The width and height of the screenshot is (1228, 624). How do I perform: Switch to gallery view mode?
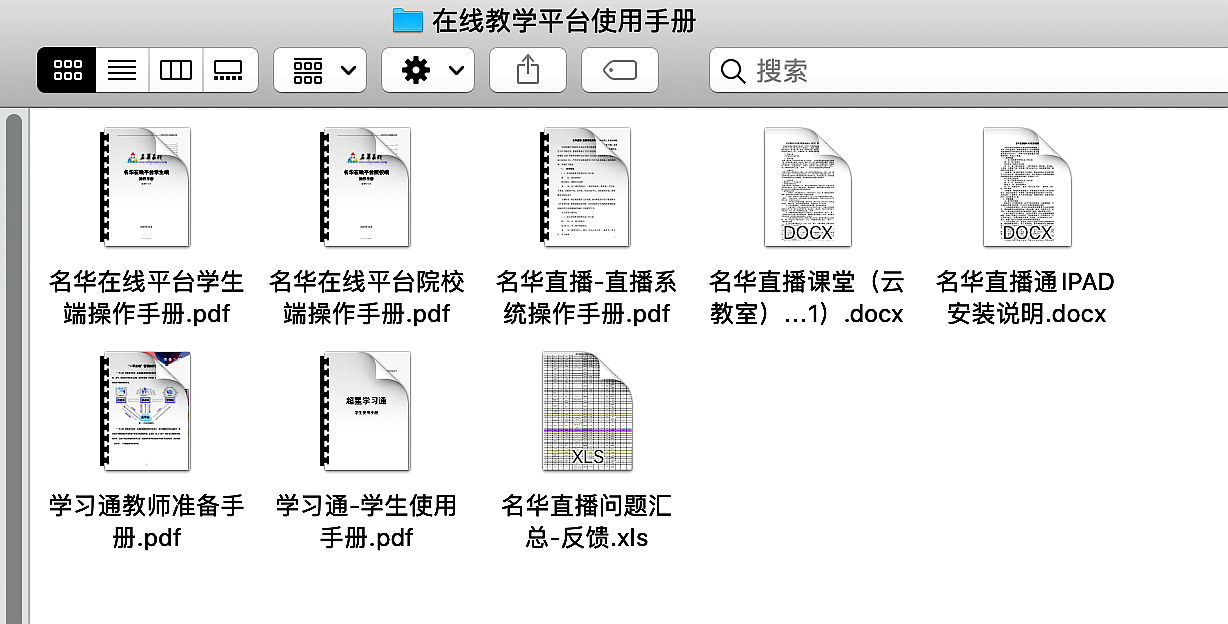tap(230, 71)
